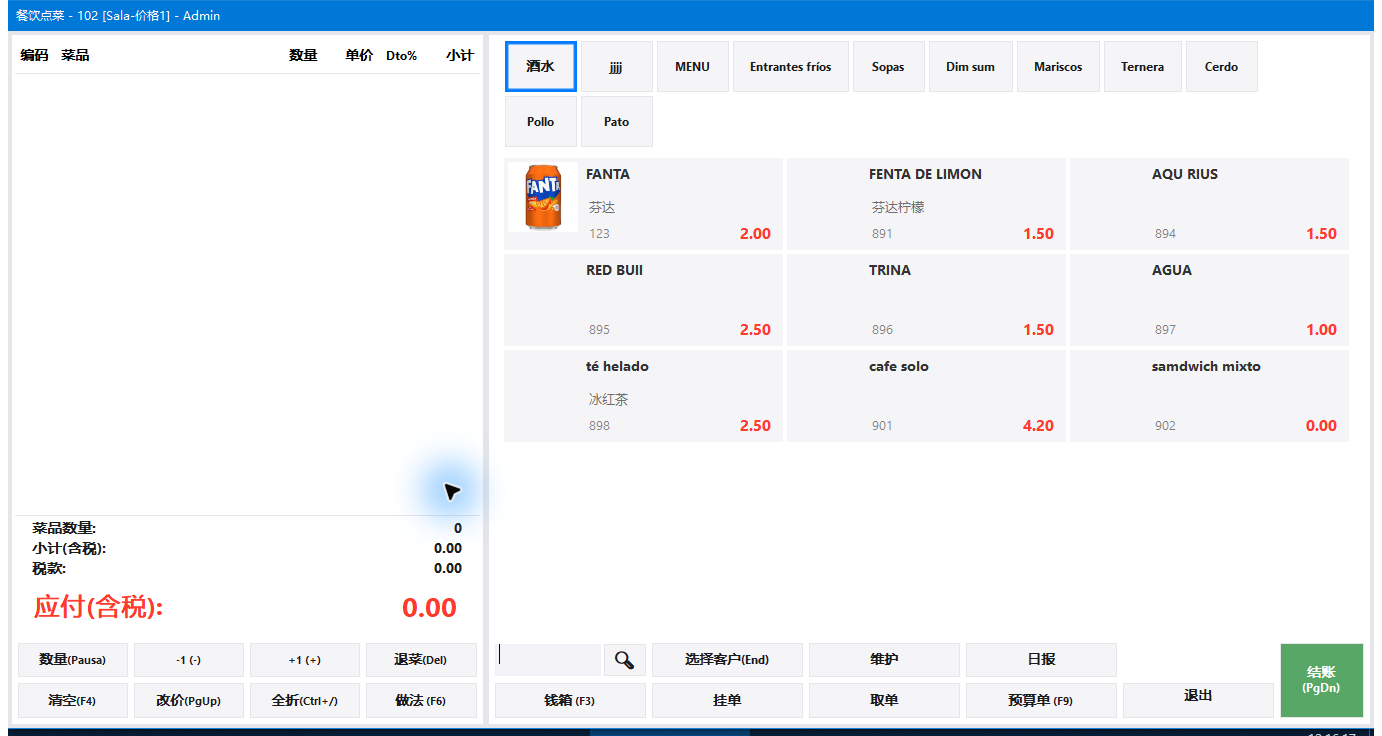The width and height of the screenshot is (1382, 736).
Task: Print the pre-bill with 预算单 (F9)
Action: pyautogui.click(x=1041, y=701)
